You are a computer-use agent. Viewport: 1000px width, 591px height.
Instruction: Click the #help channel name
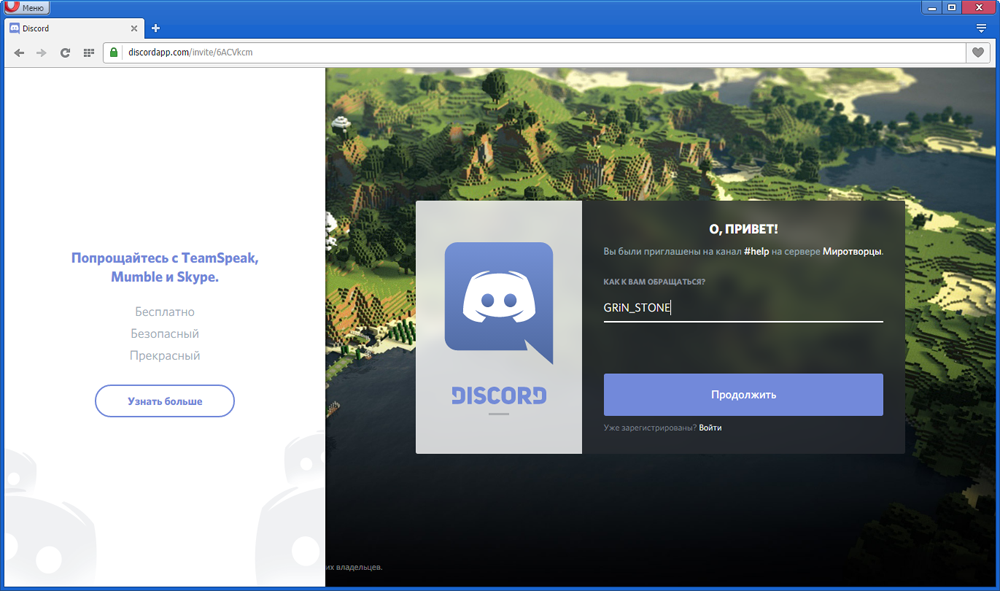[x=756, y=252]
